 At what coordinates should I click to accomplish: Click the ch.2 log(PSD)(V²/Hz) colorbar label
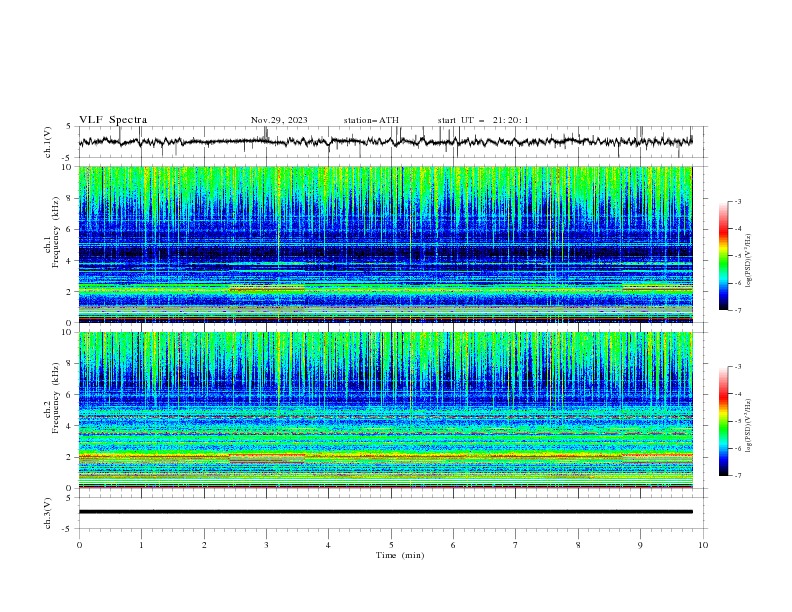(749, 425)
